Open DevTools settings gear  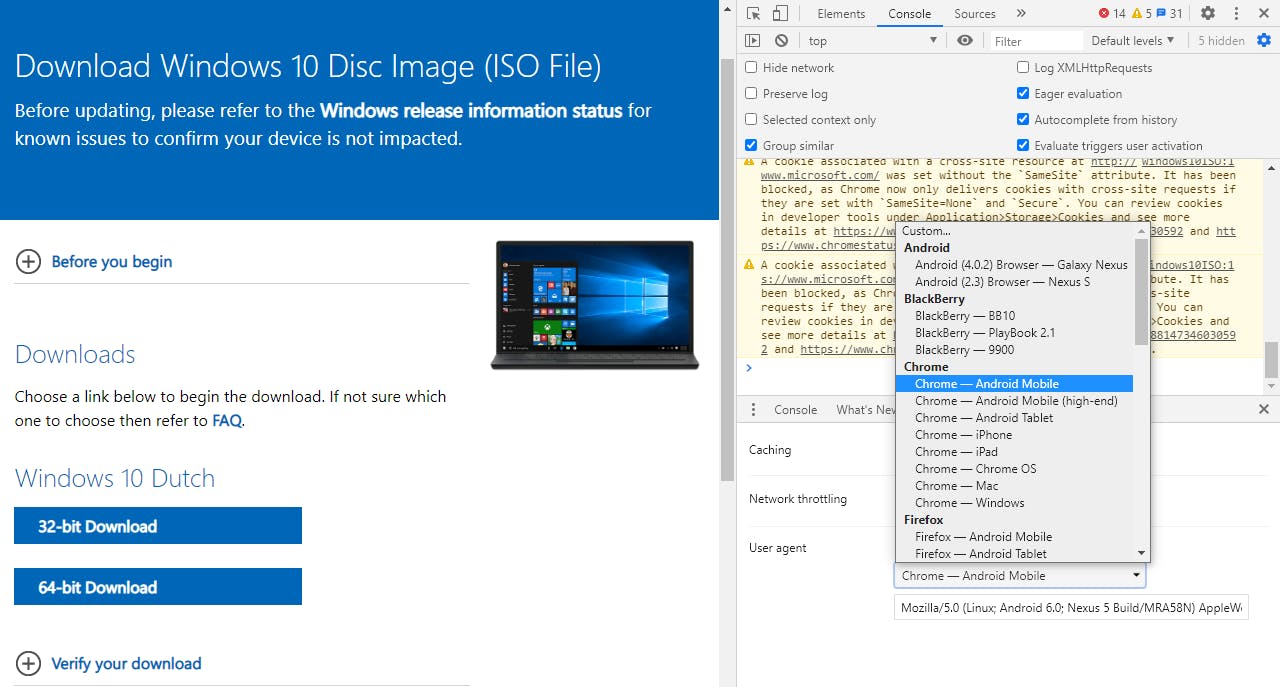pyautogui.click(x=1208, y=13)
